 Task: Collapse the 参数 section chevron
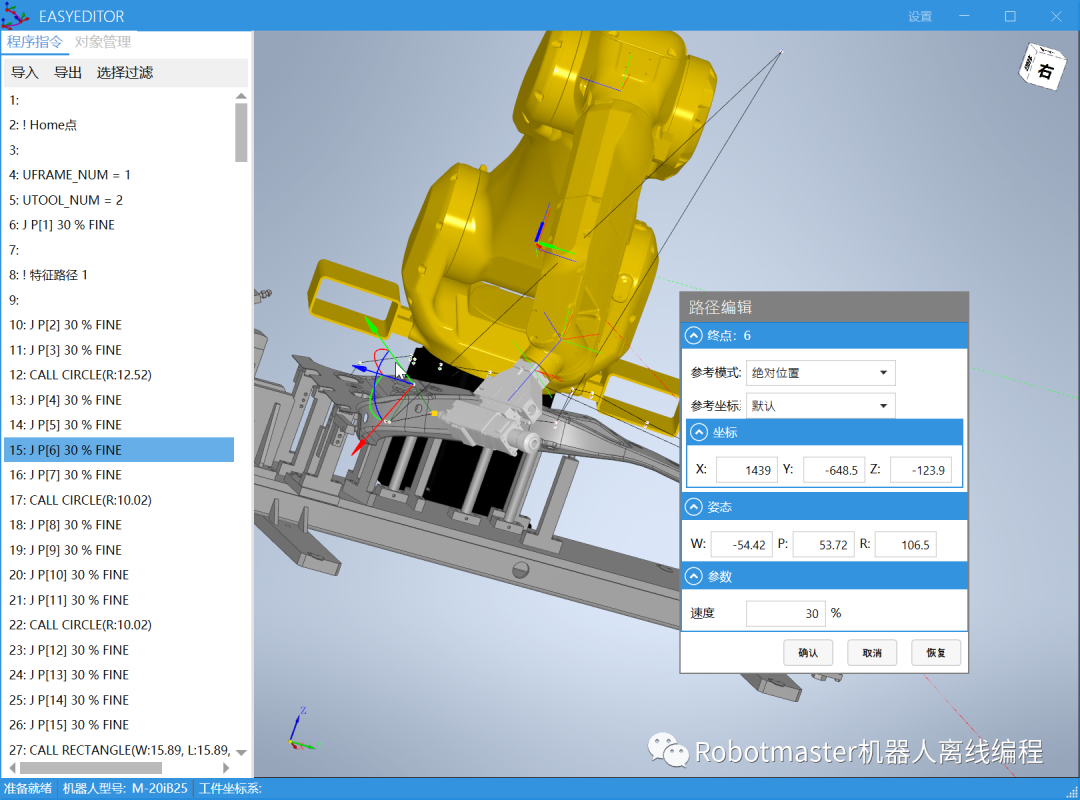click(x=692, y=577)
